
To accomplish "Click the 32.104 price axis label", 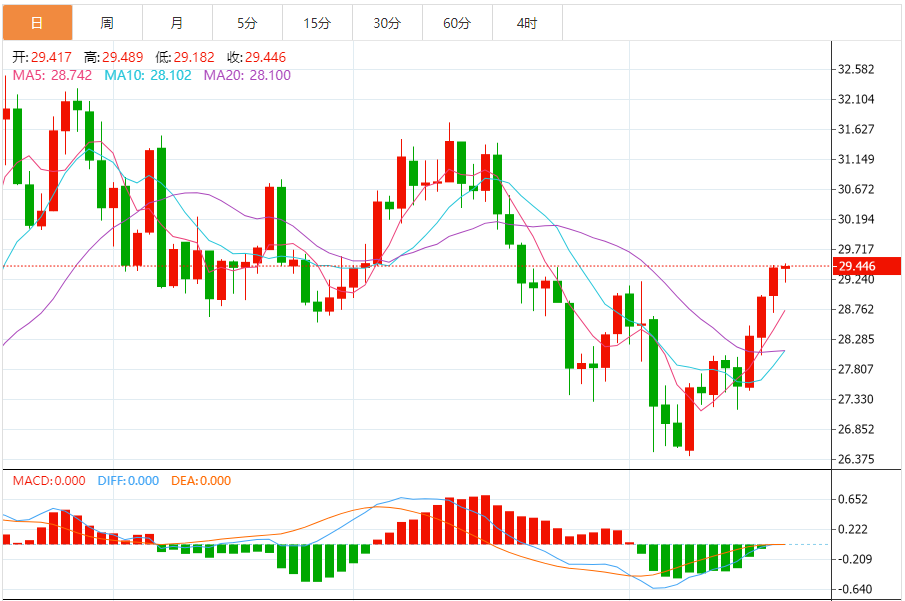I will [x=856, y=99].
